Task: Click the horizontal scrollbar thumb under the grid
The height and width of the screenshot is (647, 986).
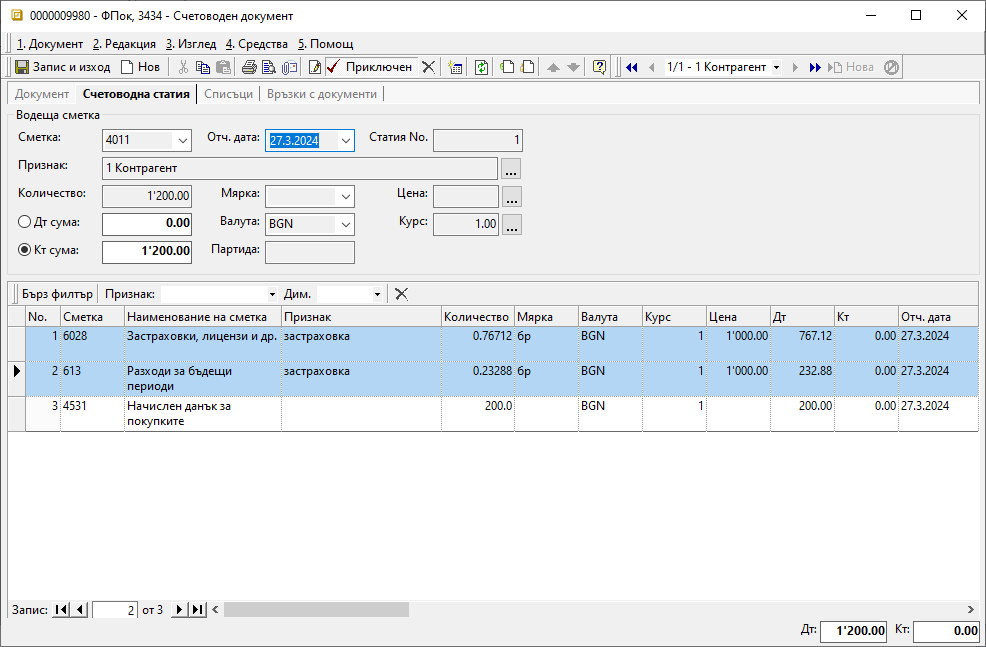Action: click(316, 609)
